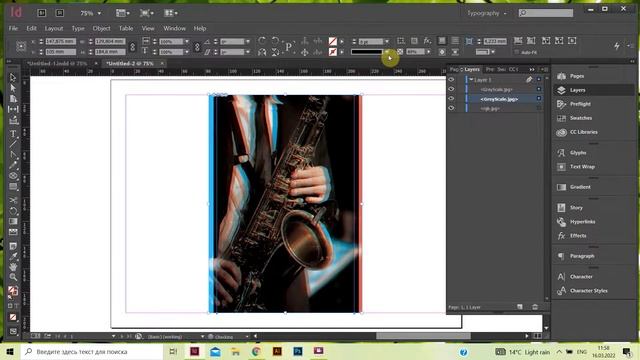Image resolution: width=640 pixels, height=360 pixels.
Task: Open the Layout menu
Action: 54,29
